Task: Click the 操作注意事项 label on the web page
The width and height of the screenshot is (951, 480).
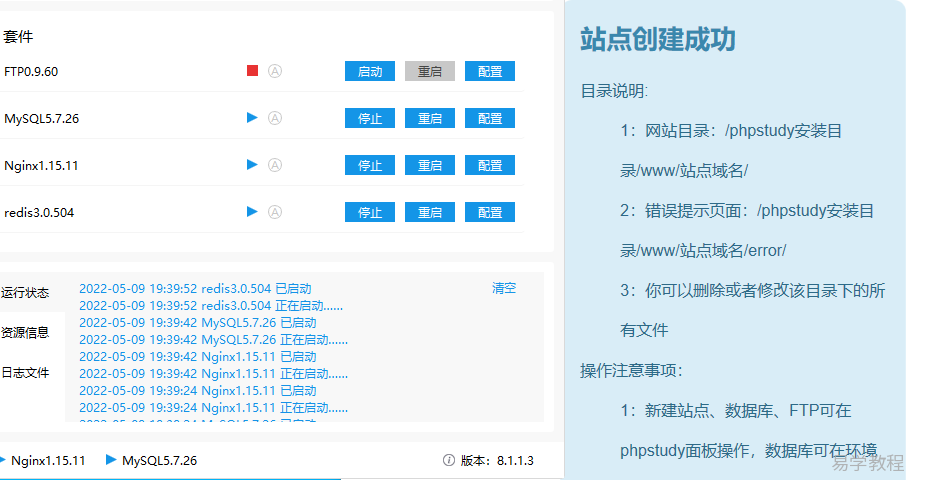Action: 631,370
